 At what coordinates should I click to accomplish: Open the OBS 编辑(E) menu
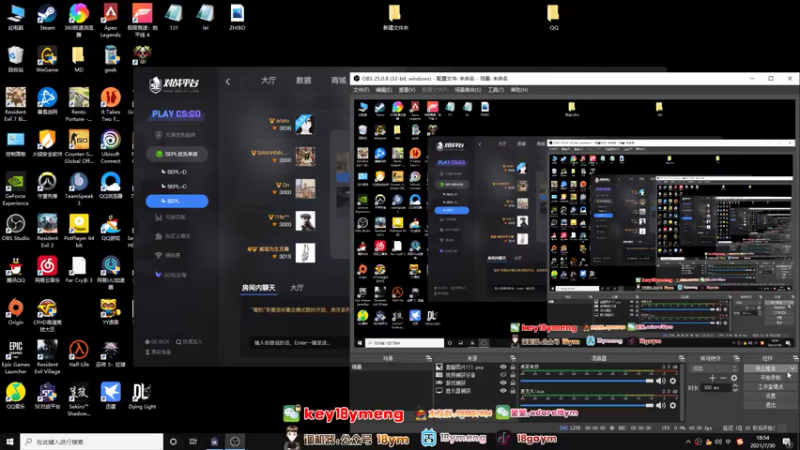pos(384,90)
